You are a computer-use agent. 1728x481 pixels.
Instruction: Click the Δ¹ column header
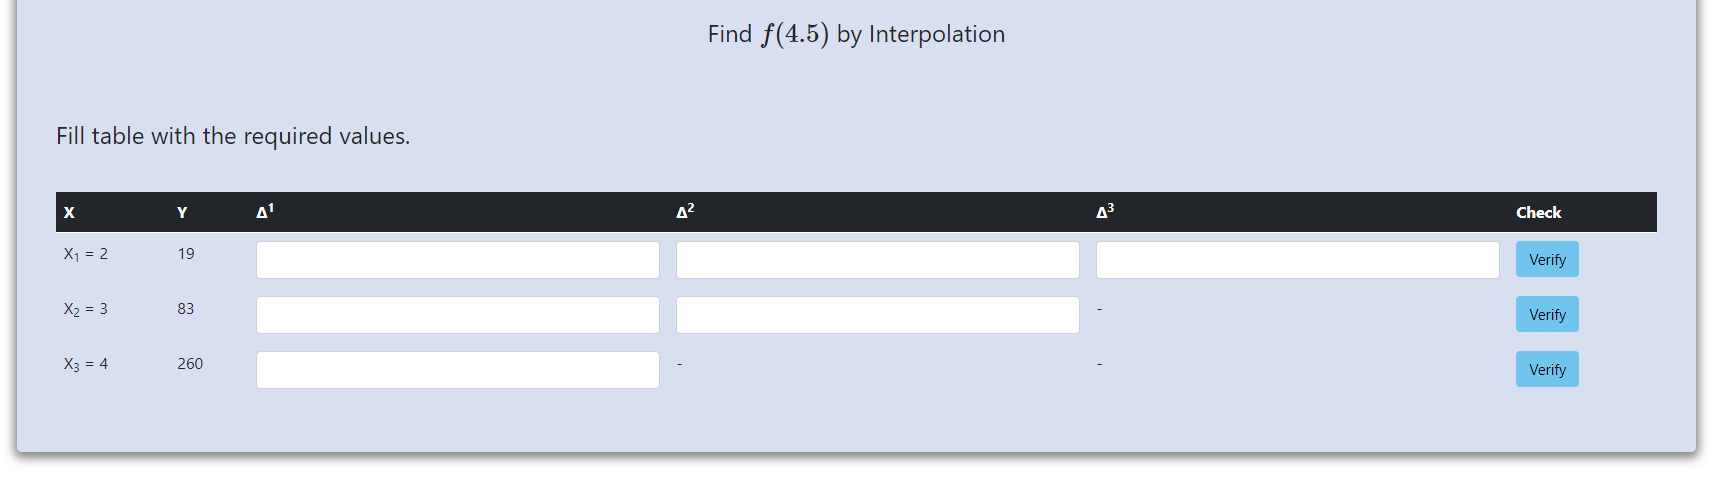coord(265,212)
